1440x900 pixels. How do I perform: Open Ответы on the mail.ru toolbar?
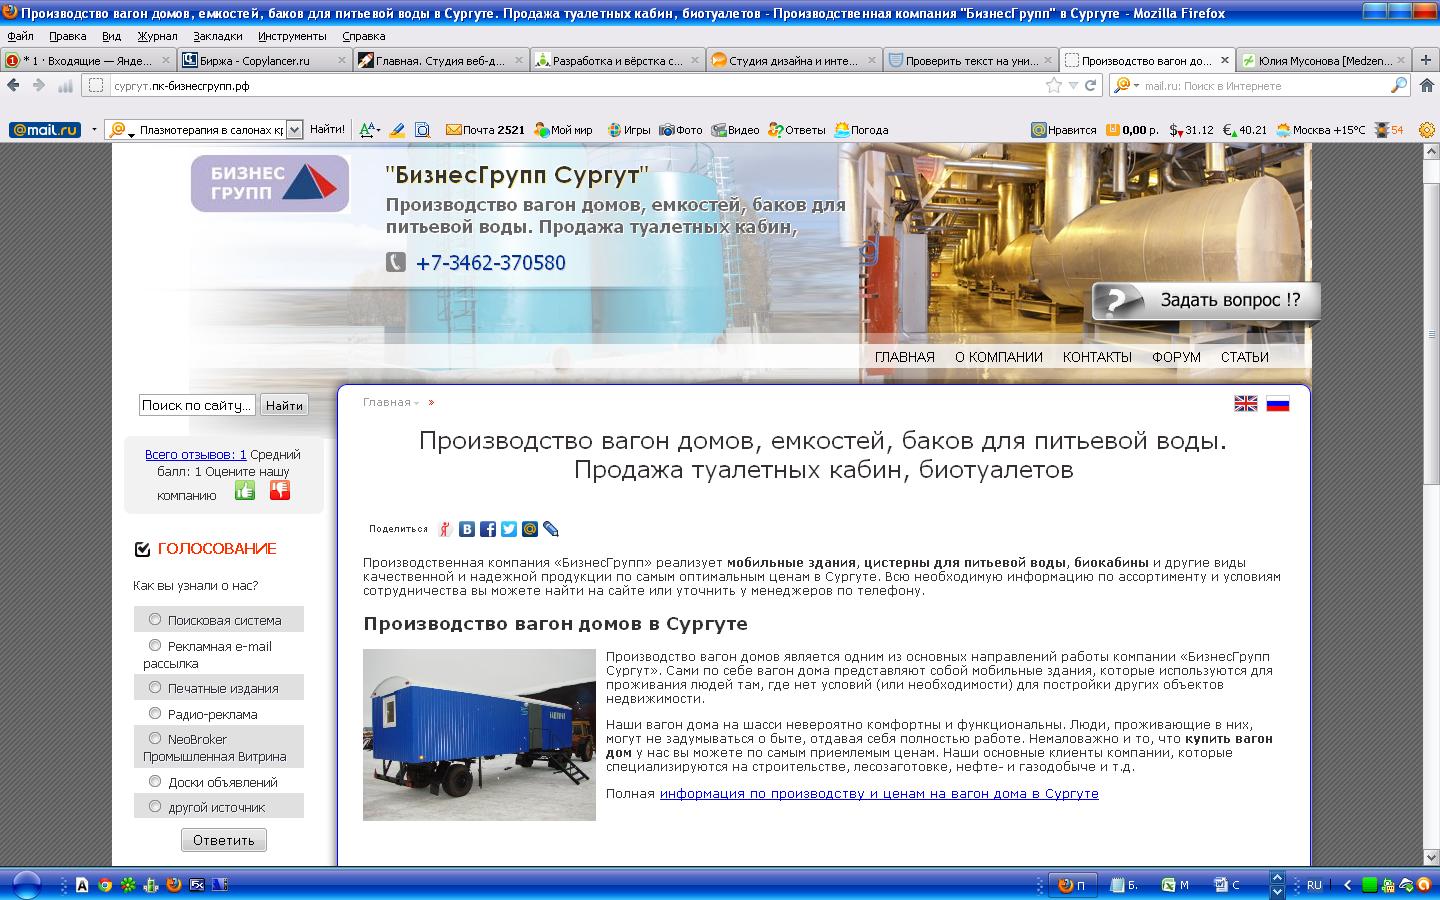pyautogui.click(x=797, y=130)
